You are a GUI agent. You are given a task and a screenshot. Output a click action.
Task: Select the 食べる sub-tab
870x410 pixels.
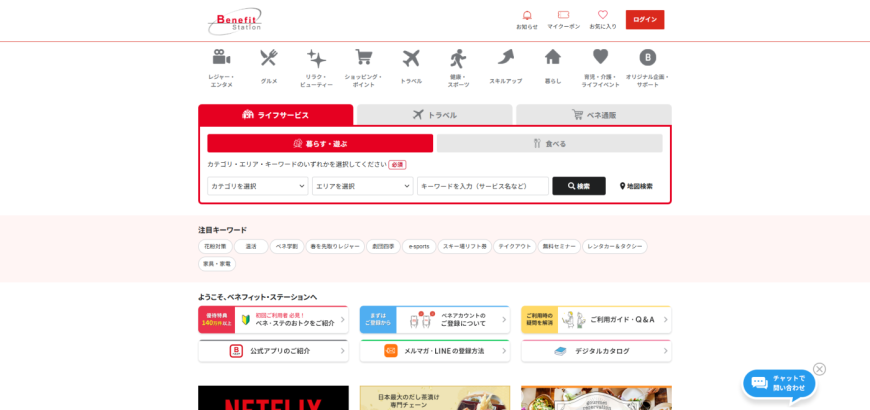(x=549, y=143)
